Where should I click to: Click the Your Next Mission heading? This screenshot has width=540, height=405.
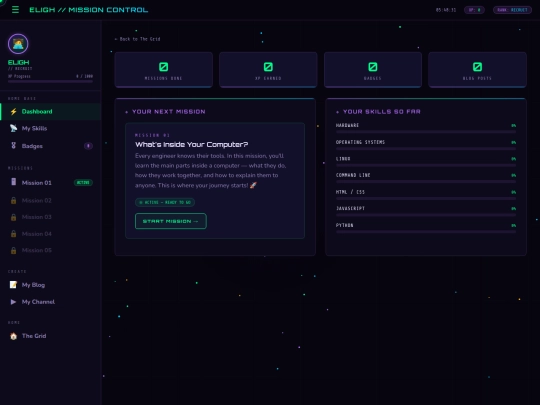pyautogui.click(x=168, y=112)
